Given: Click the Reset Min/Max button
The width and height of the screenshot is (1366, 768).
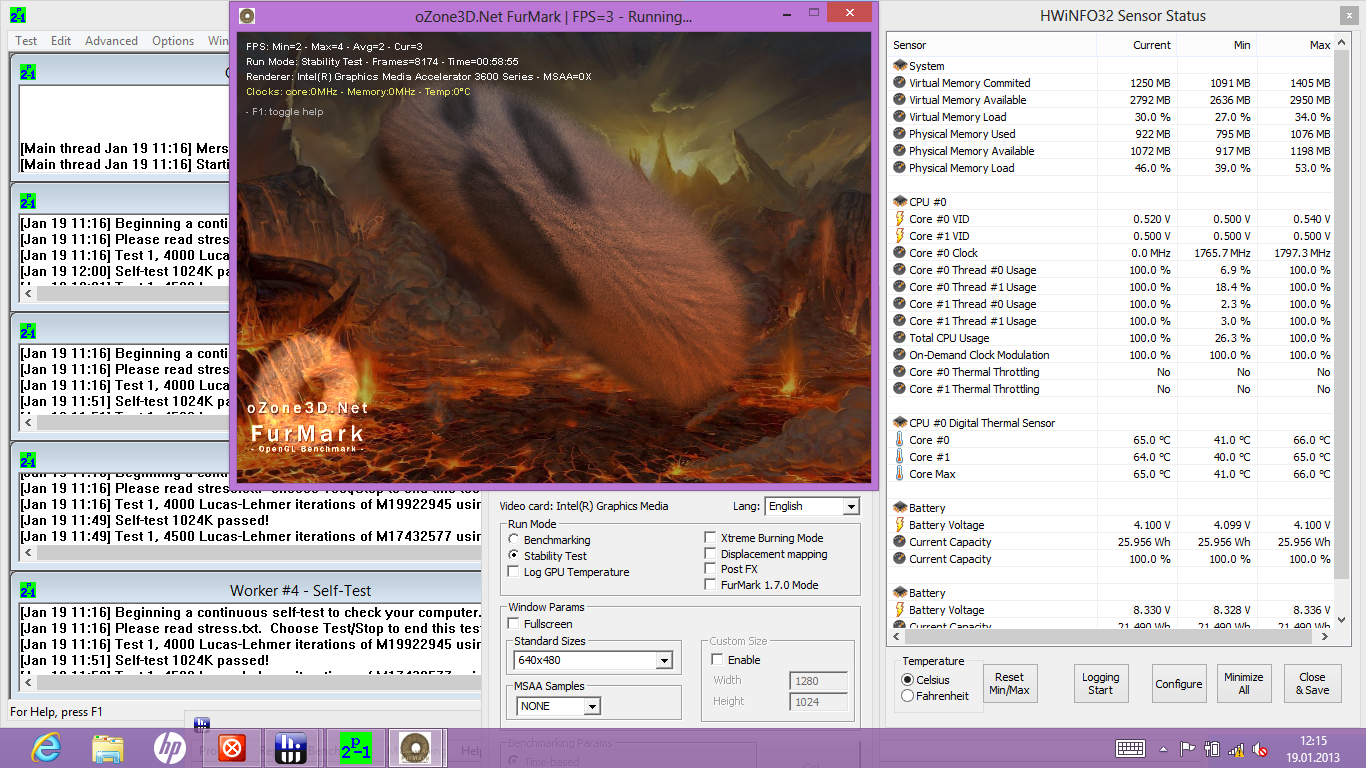Looking at the screenshot, I should [1010, 683].
